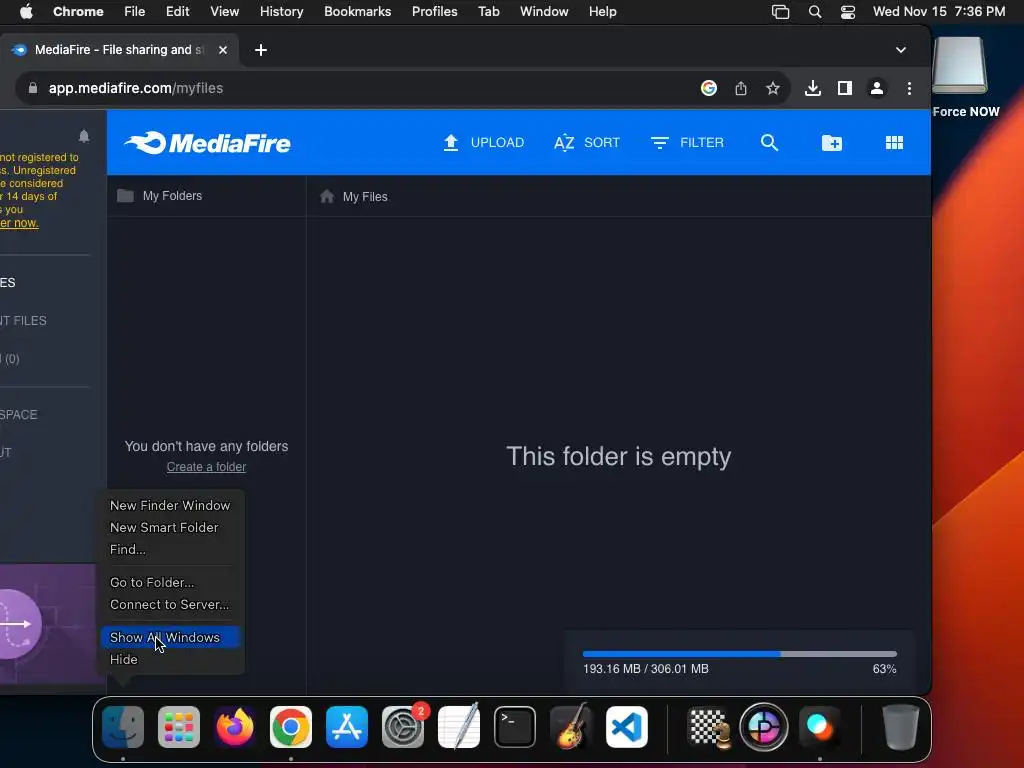Click the UPLOAD button
The height and width of the screenshot is (768, 1024).
[483, 142]
